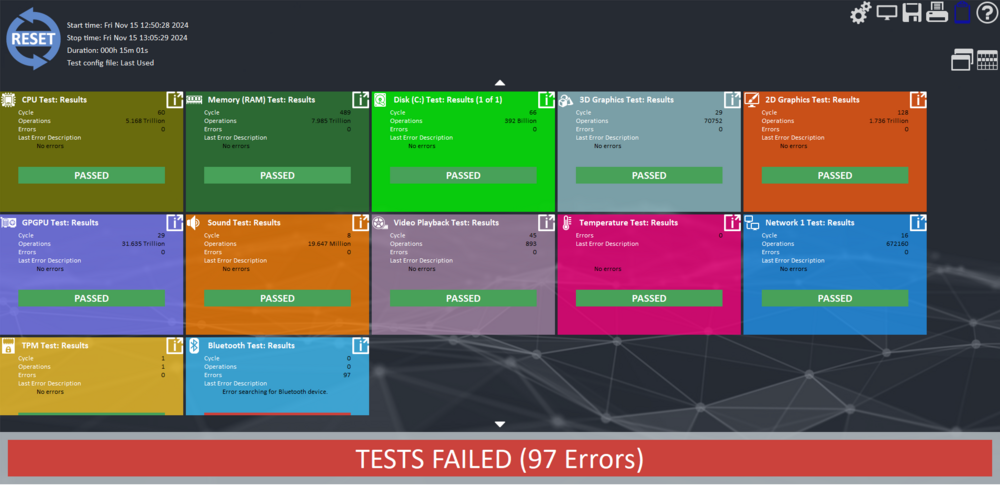Click PASSED bar in Disk (C:) Test
The width and height of the screenshot is (1000, 489).
tap(464, 175)
